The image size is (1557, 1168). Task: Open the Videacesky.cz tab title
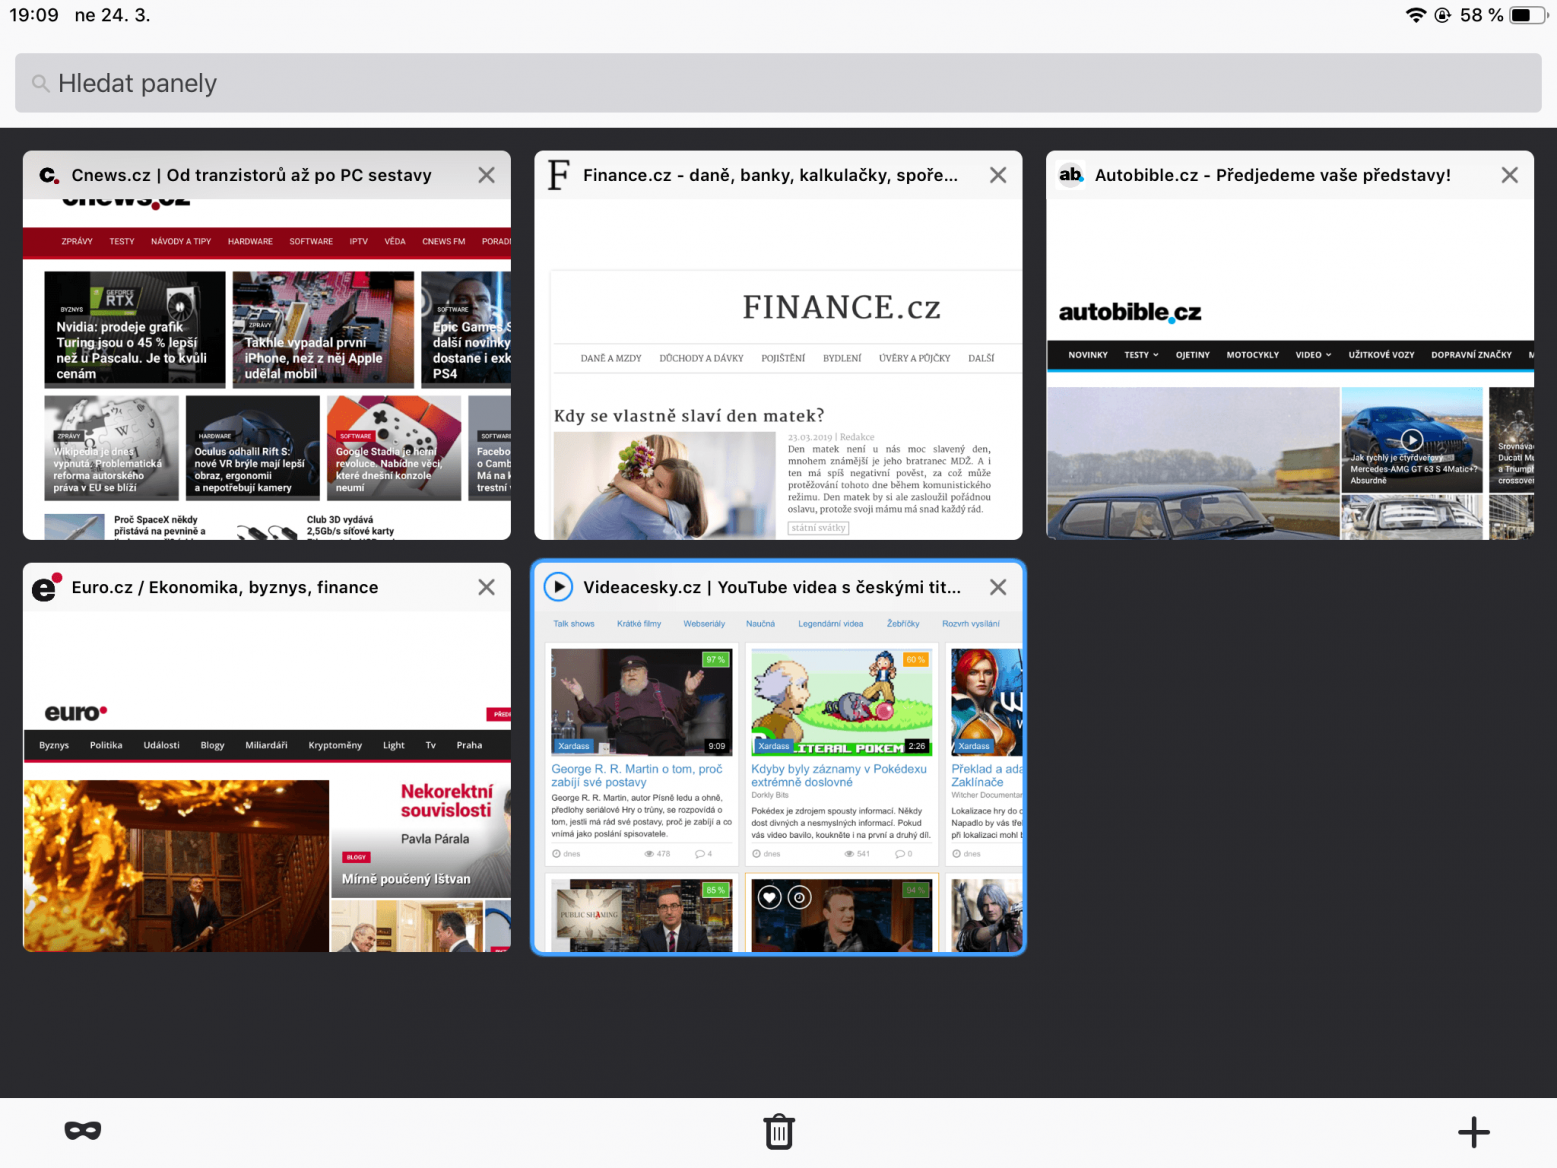772,587
